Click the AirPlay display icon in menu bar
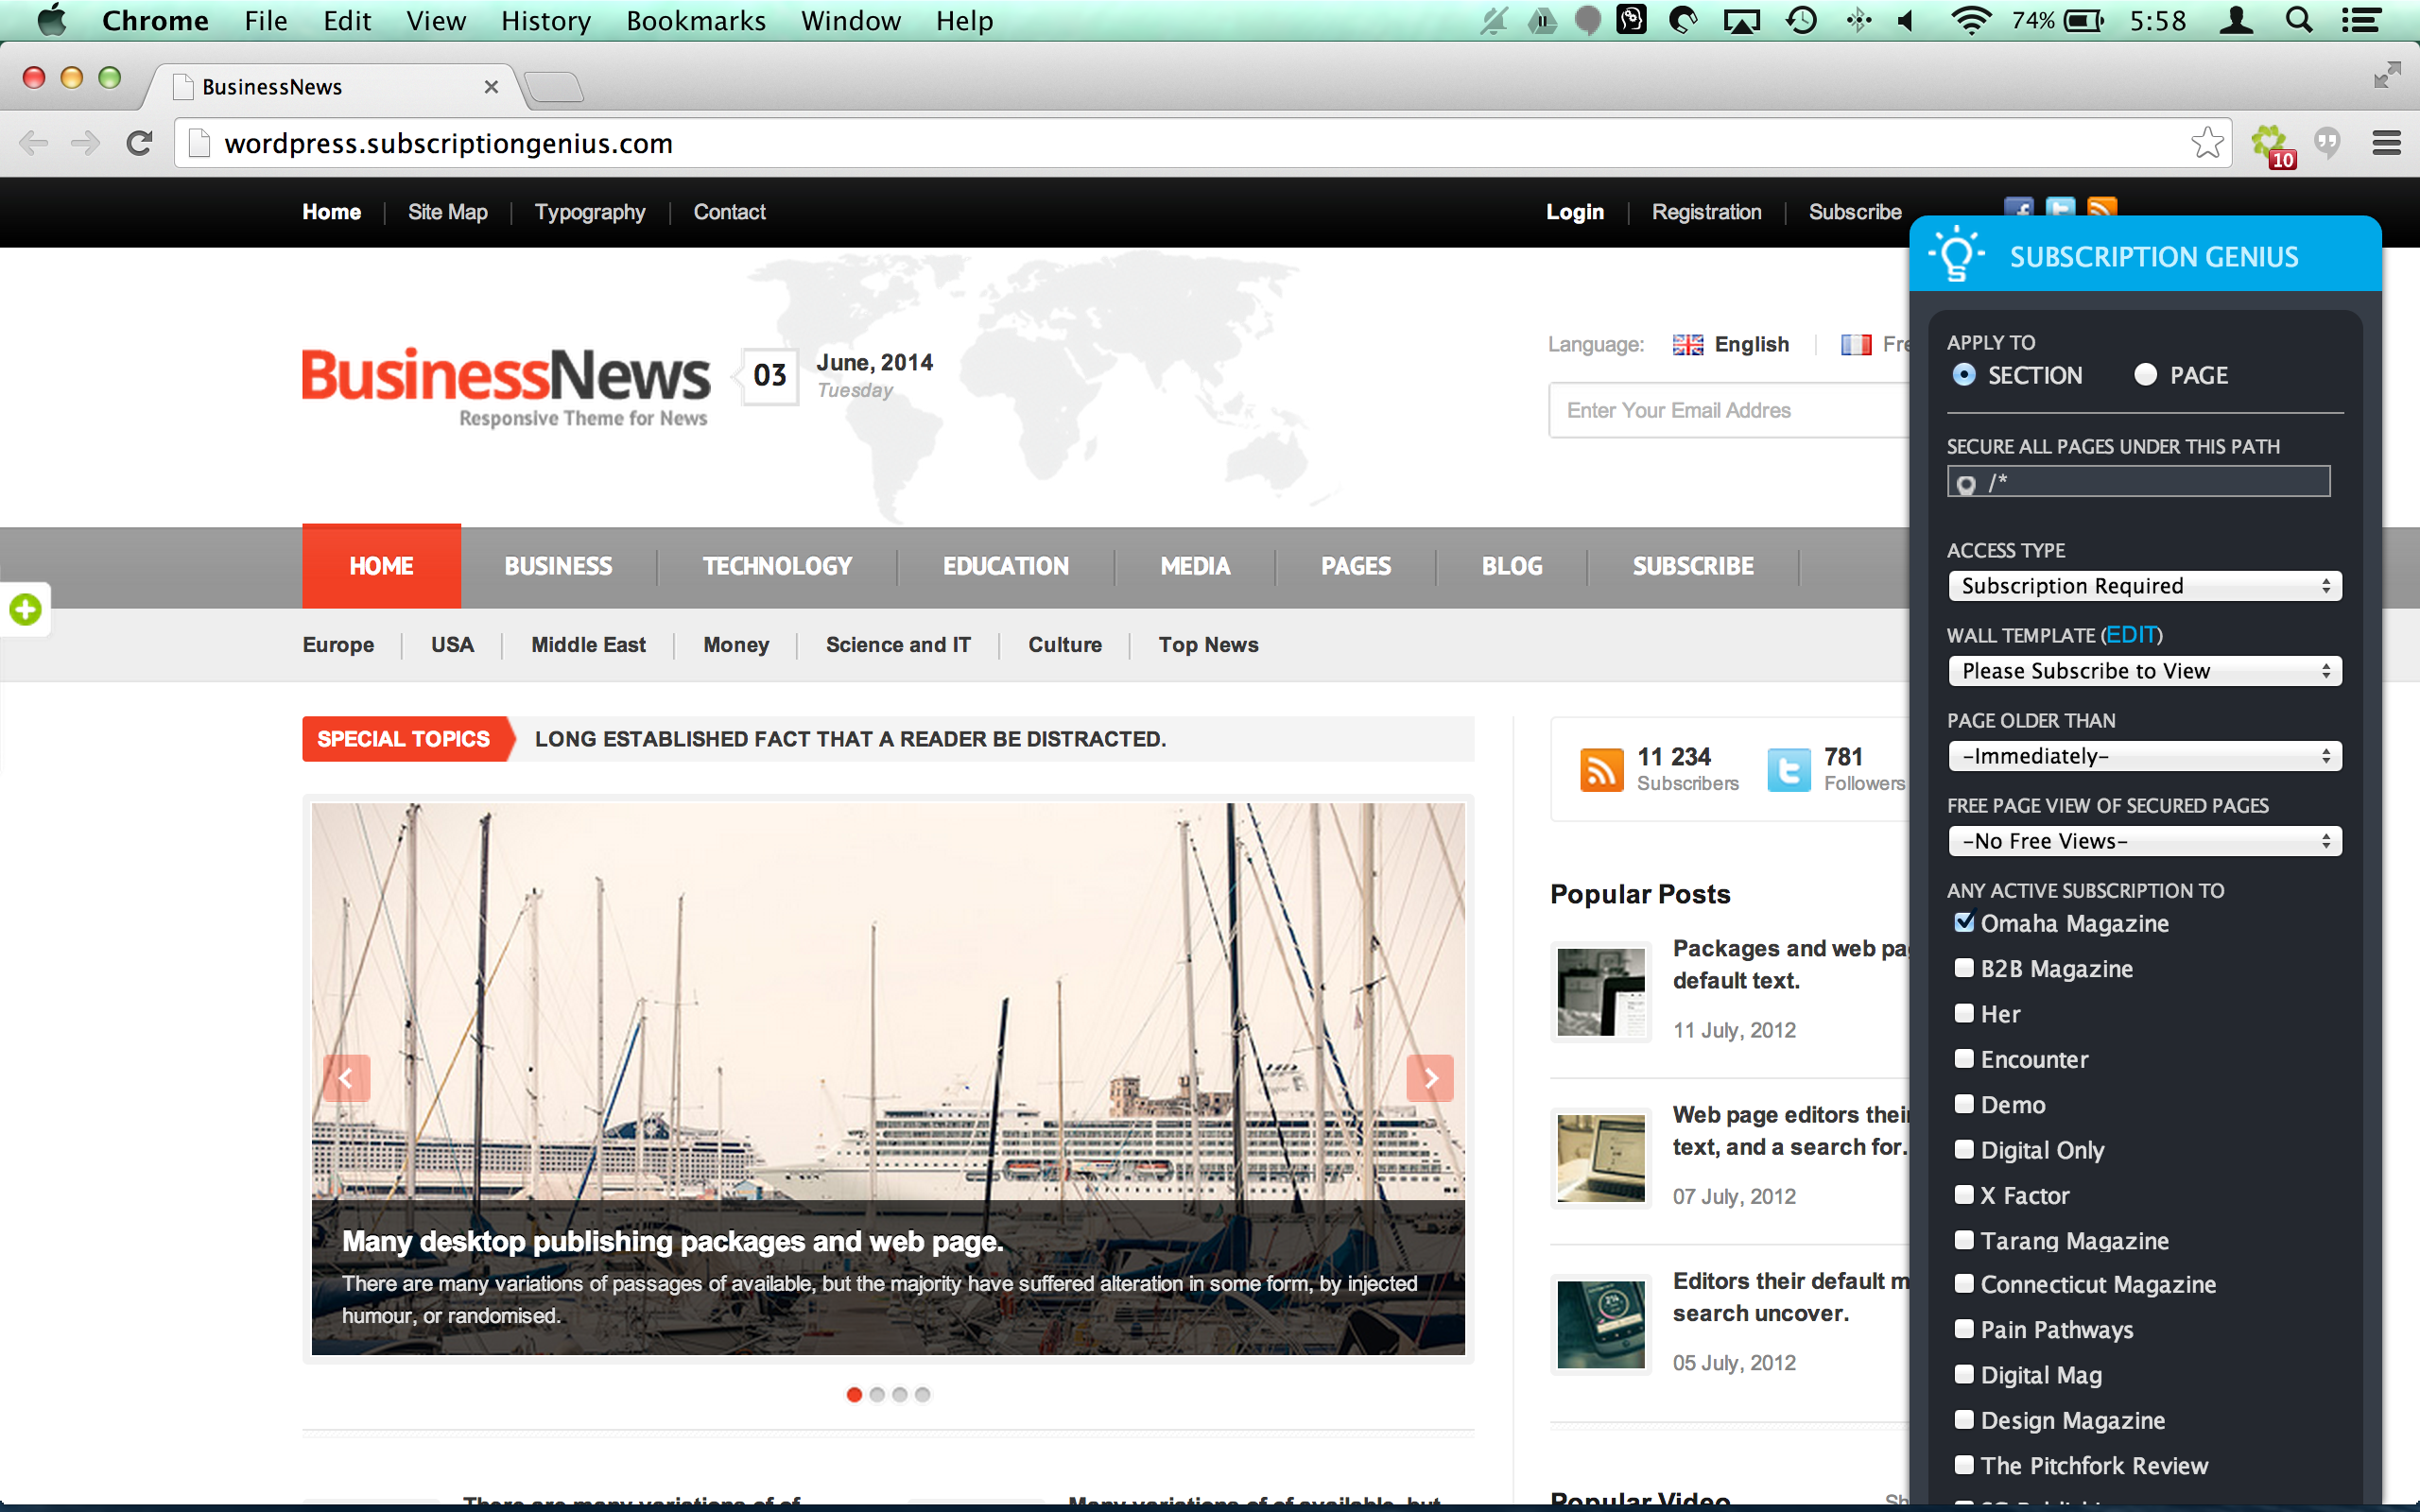2420x1512 pixels. pyautogui.click(x=1742, y=21)
